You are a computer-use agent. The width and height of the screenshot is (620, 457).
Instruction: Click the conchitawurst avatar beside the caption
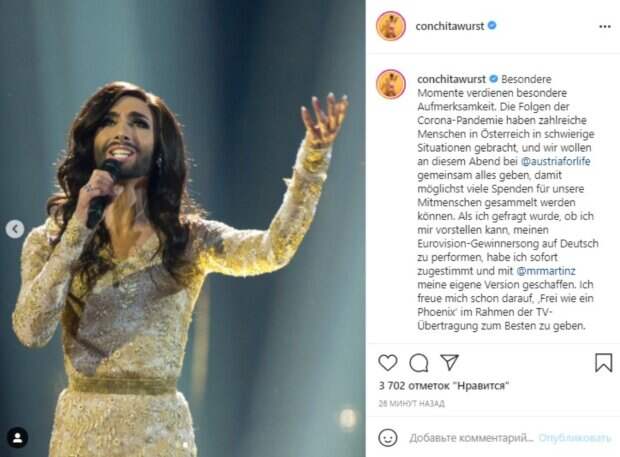(x=391, y=84)
